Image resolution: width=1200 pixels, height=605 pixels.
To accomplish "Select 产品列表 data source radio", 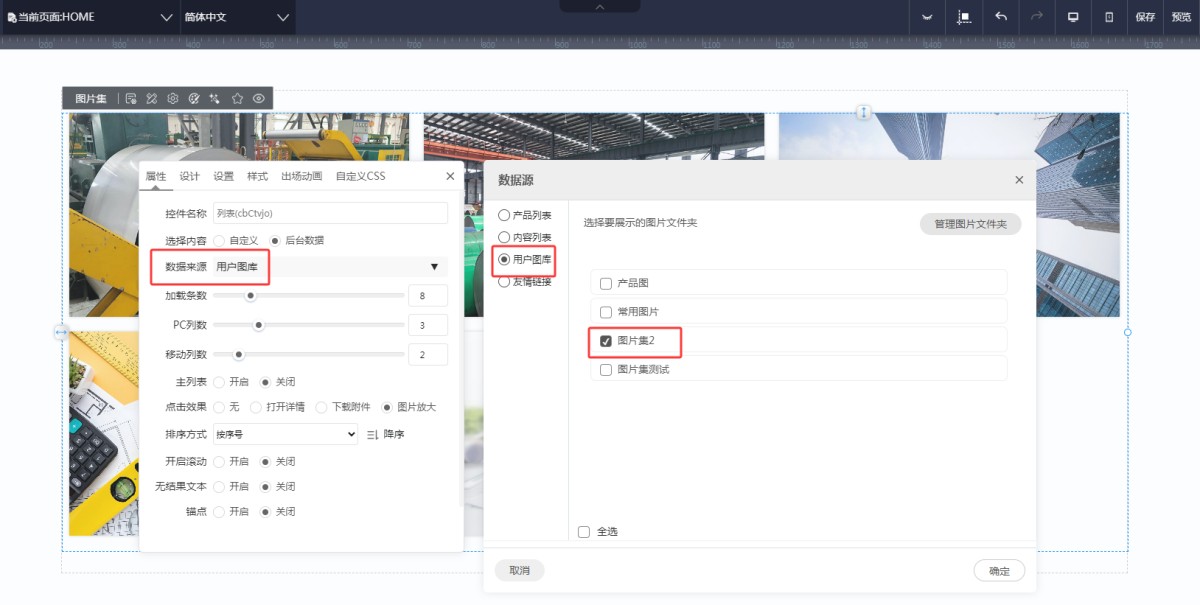I will tap(504, 215).
